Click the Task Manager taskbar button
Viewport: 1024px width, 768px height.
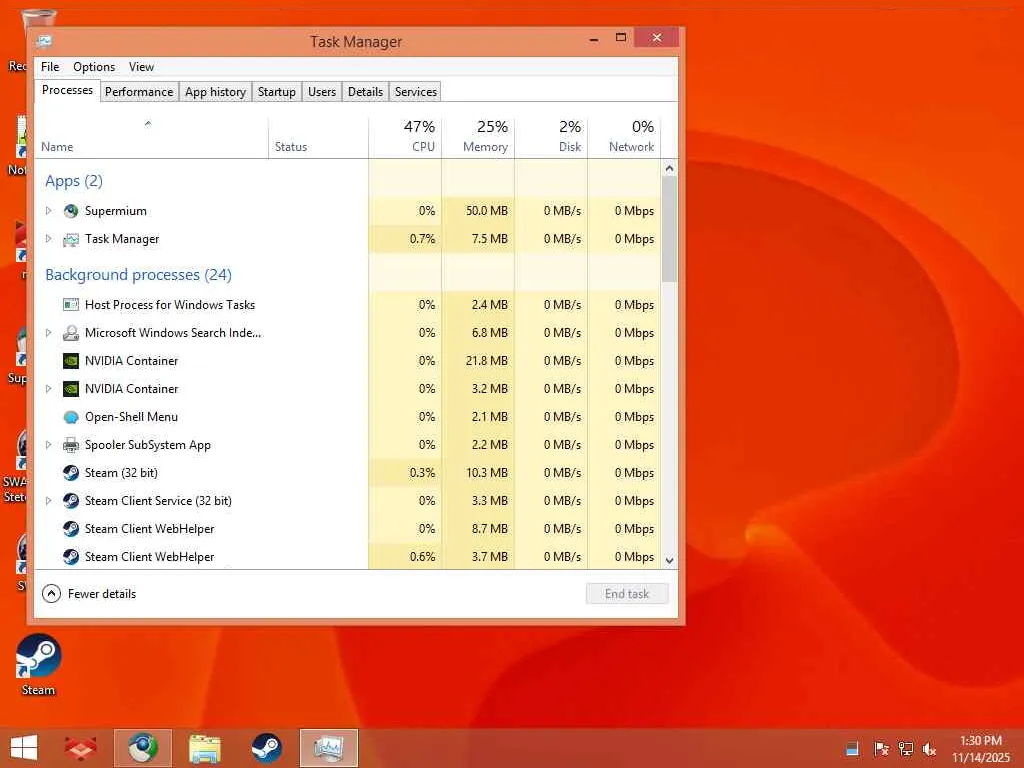pyautogui.click(x=328, y=748)
